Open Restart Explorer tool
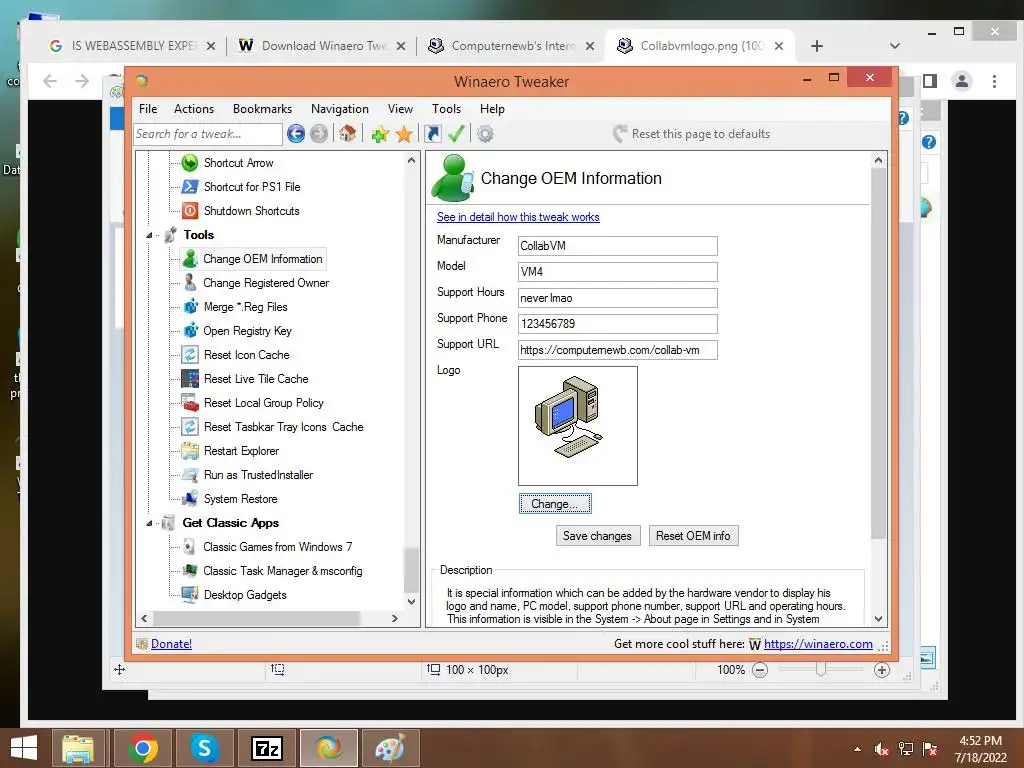Screen dimensions: 1024x768 pyautogui.click(x=241, y=451)
